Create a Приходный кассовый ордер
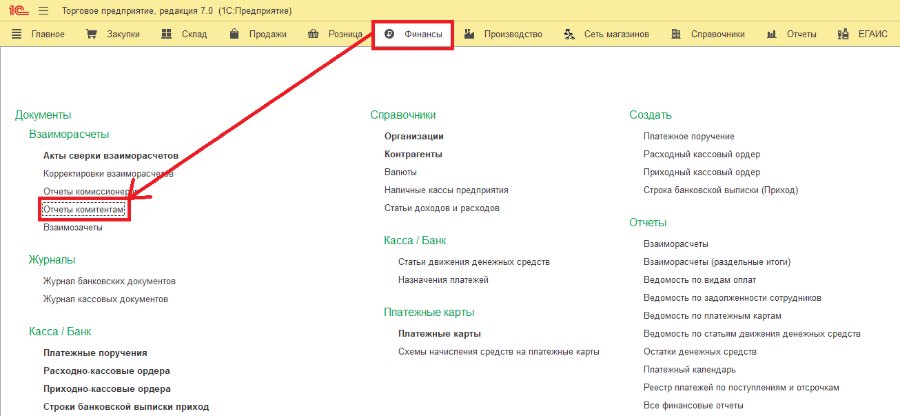Image resolution: width=900 pixels, height=416 pixels. click(x=702, y=172)
